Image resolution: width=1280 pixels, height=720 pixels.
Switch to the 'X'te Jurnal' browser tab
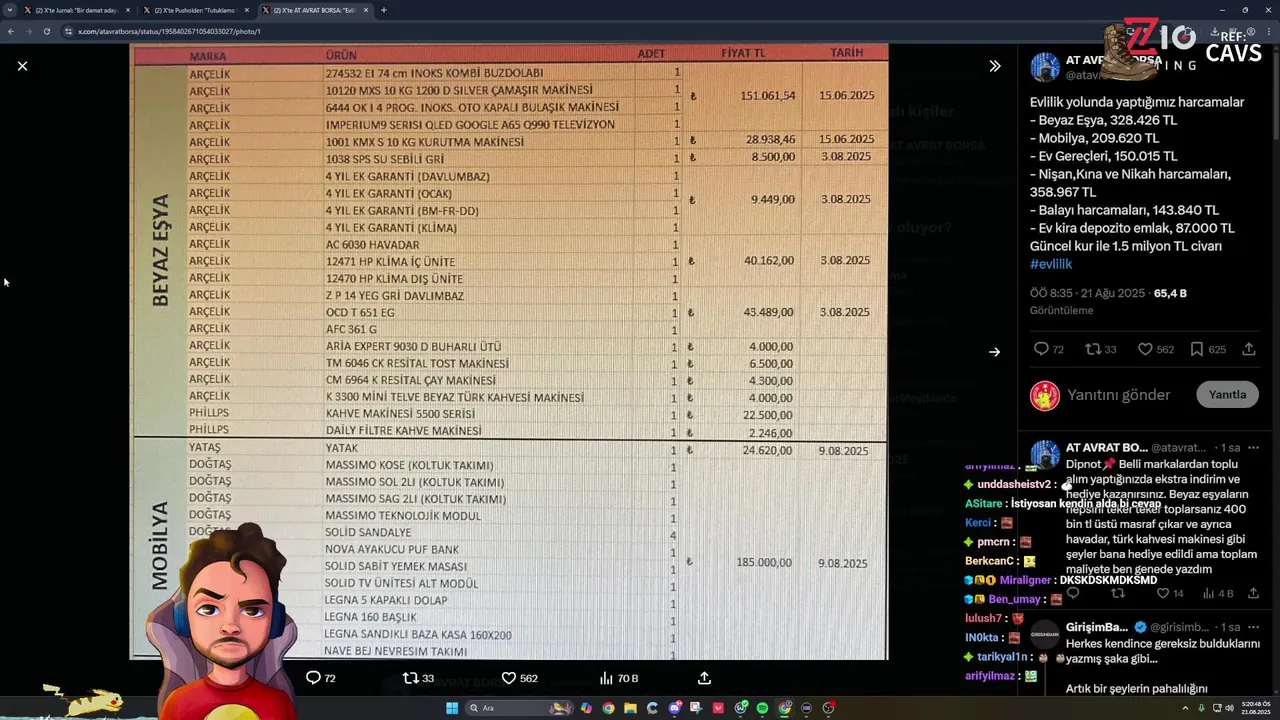coord(76,10)
